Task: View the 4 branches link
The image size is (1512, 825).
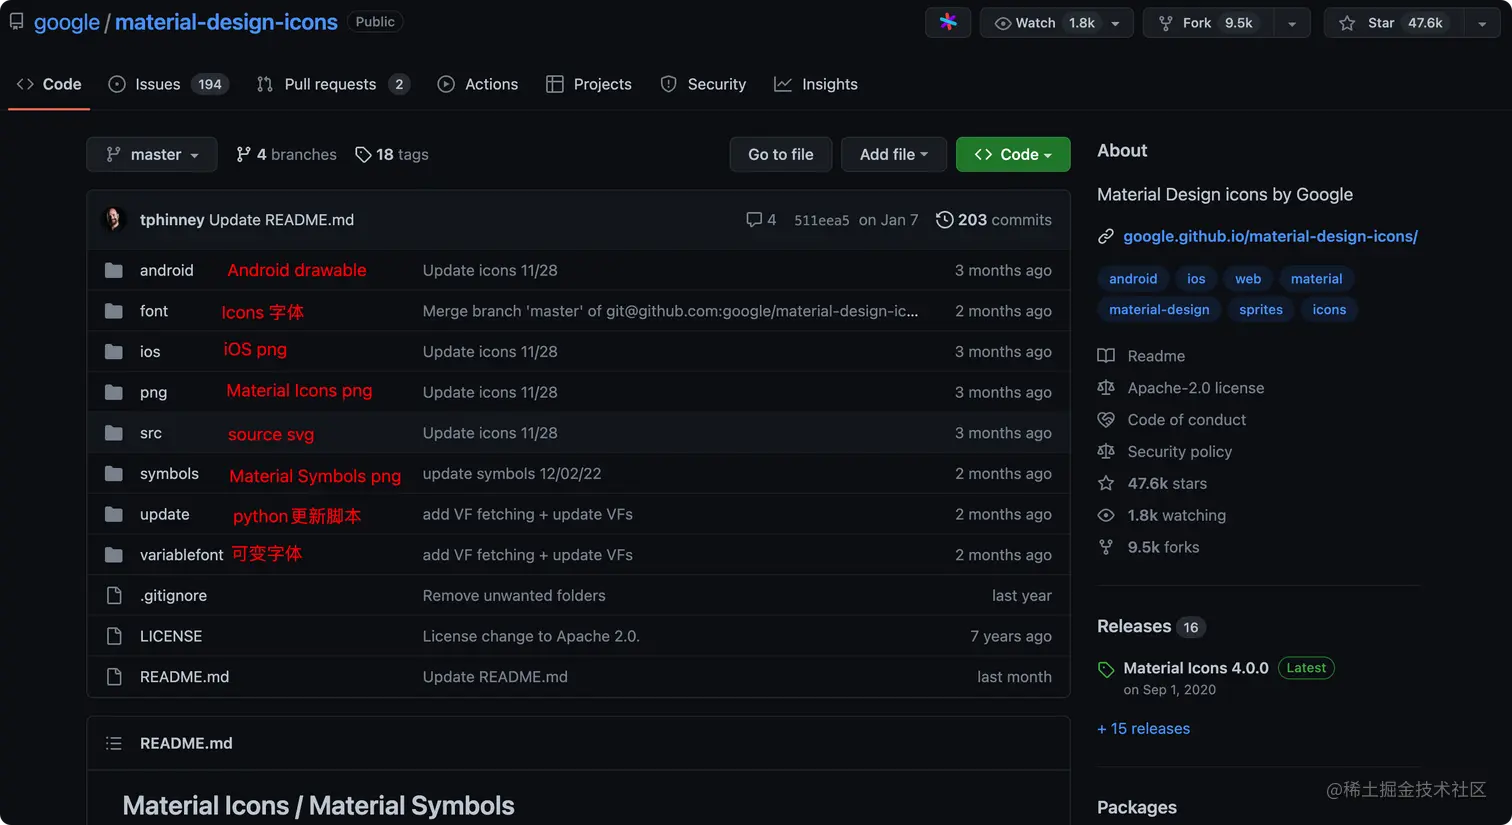Action: [x=286, y=154]
